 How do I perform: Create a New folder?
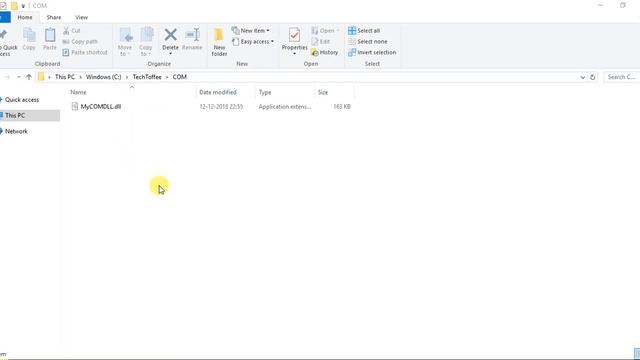(219, 42)
